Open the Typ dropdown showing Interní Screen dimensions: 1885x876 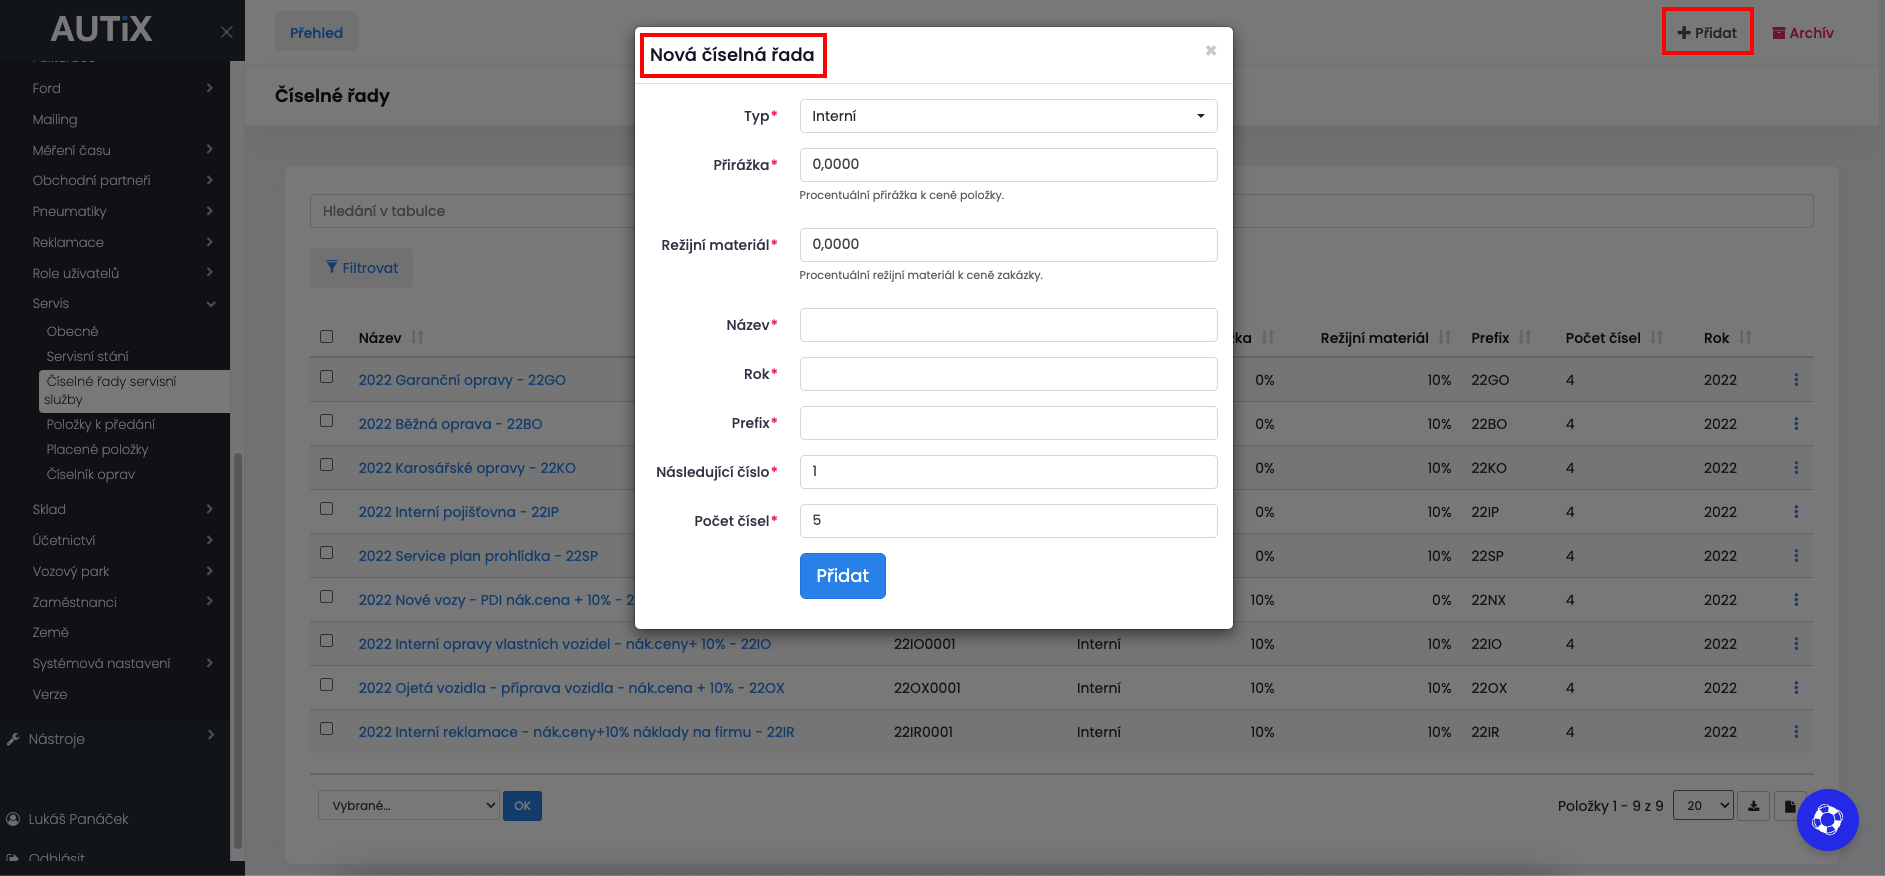[1008, 116]
